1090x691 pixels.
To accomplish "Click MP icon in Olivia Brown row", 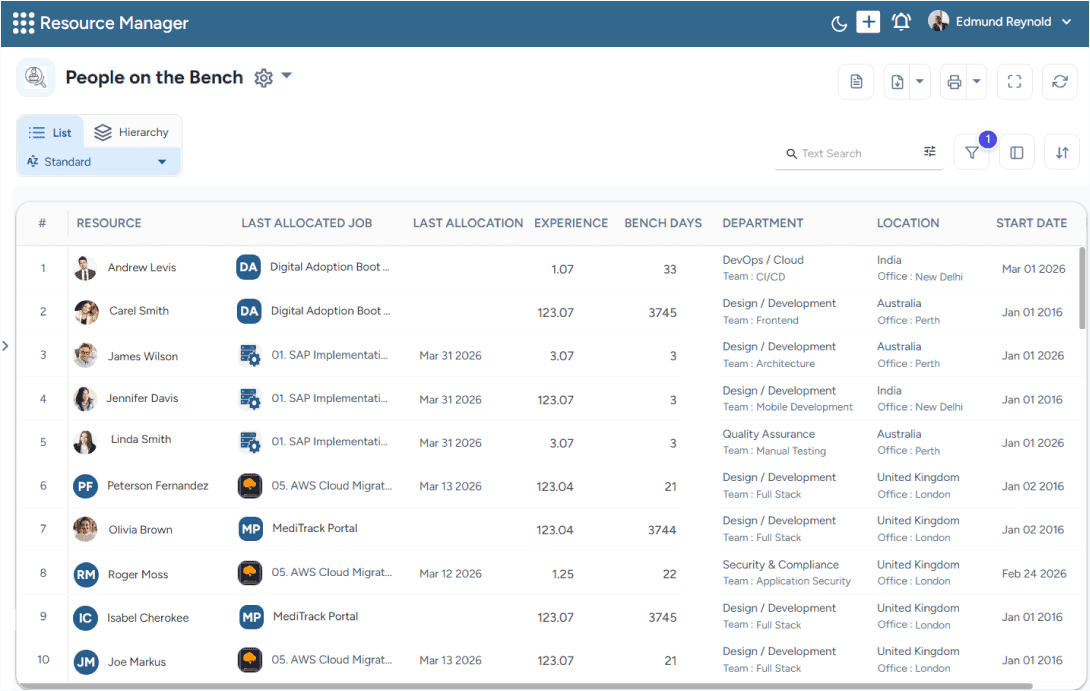I will tap(251, 529).
